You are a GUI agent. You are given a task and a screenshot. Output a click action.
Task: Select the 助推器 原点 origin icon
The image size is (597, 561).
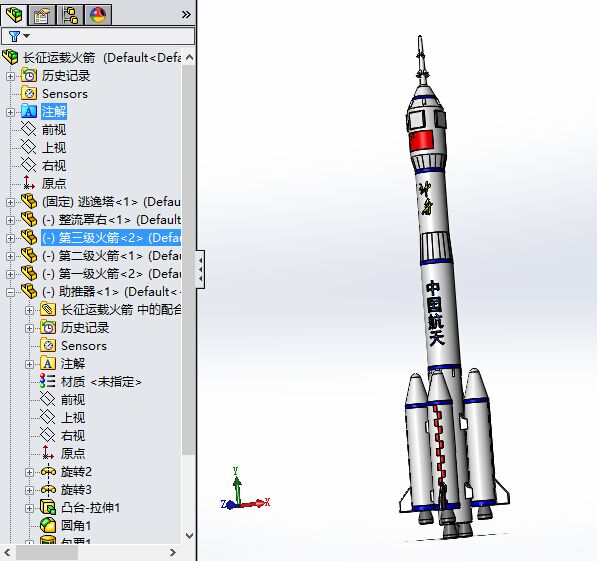(x=48, y=453)
